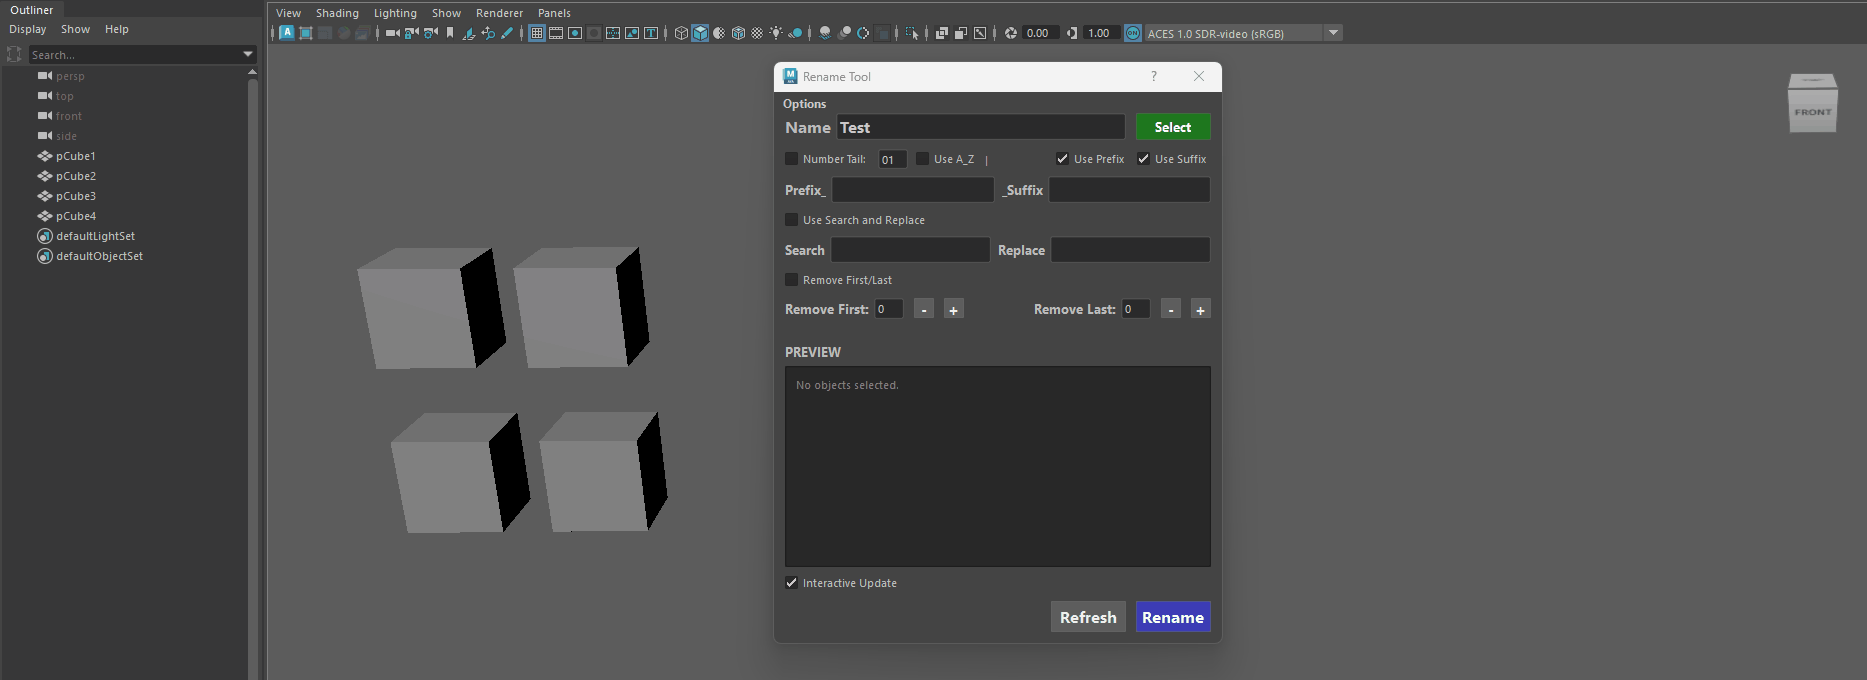Screen dimensions: 1867x680
Task: Open the Outliner Display menu
Action: click(x=28, y=29)
